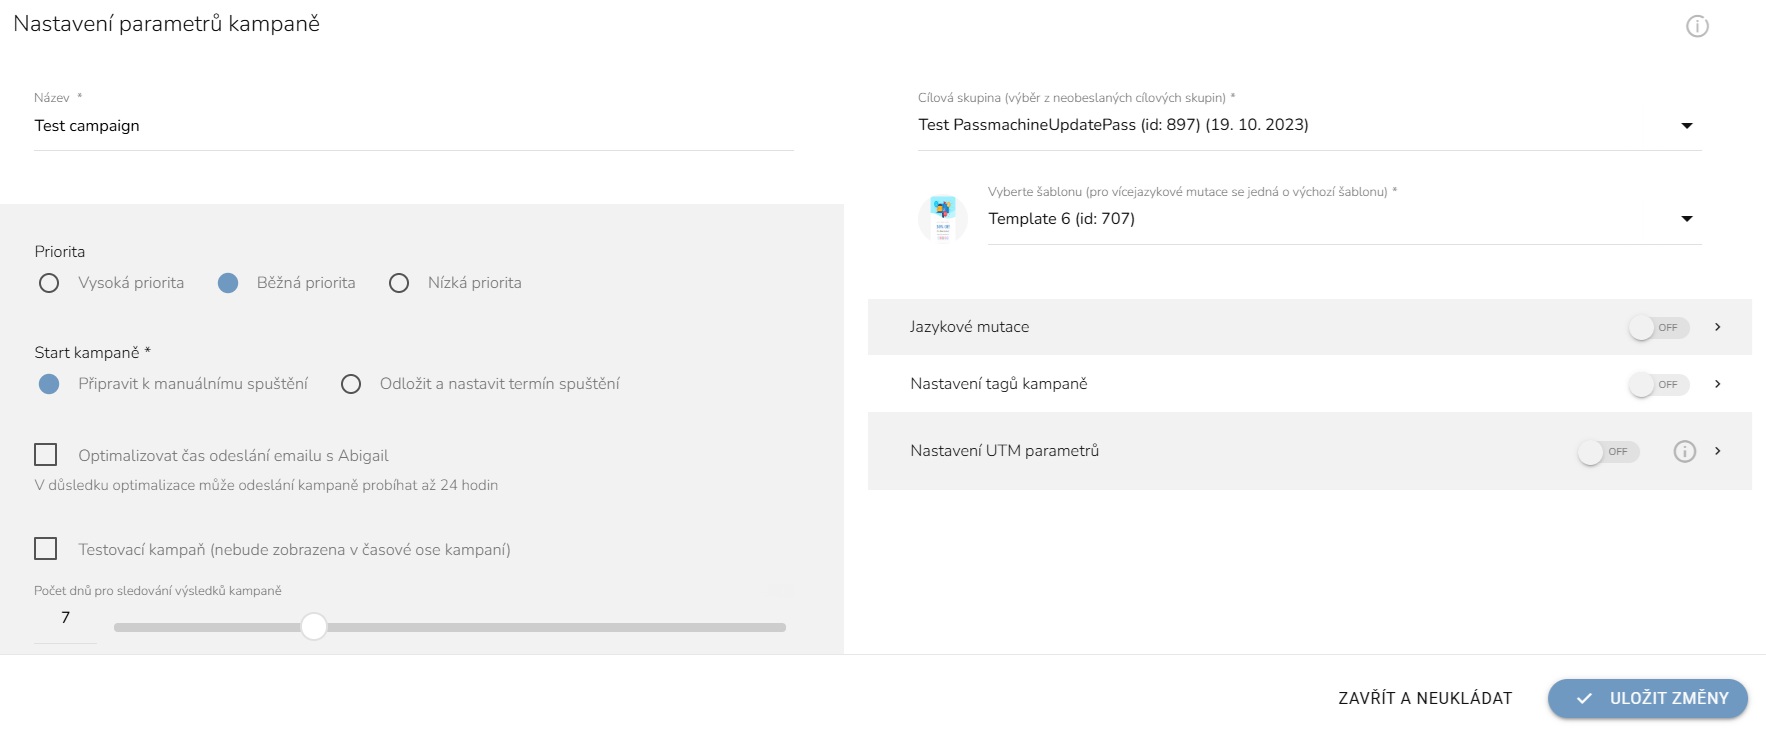Viewport: 1766px width, 730px height.
Task: Expand the Jazykové mutace section chevron
Action: [x=1718, y=327]
